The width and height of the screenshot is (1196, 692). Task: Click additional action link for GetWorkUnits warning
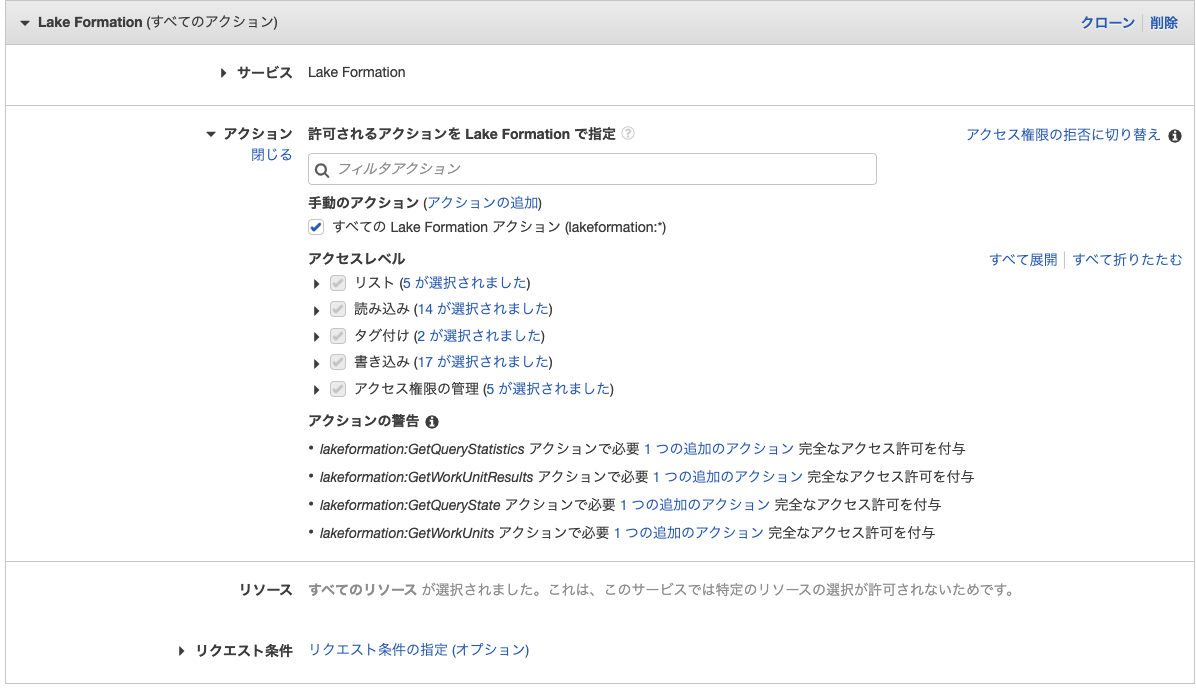tap(689, 533)
